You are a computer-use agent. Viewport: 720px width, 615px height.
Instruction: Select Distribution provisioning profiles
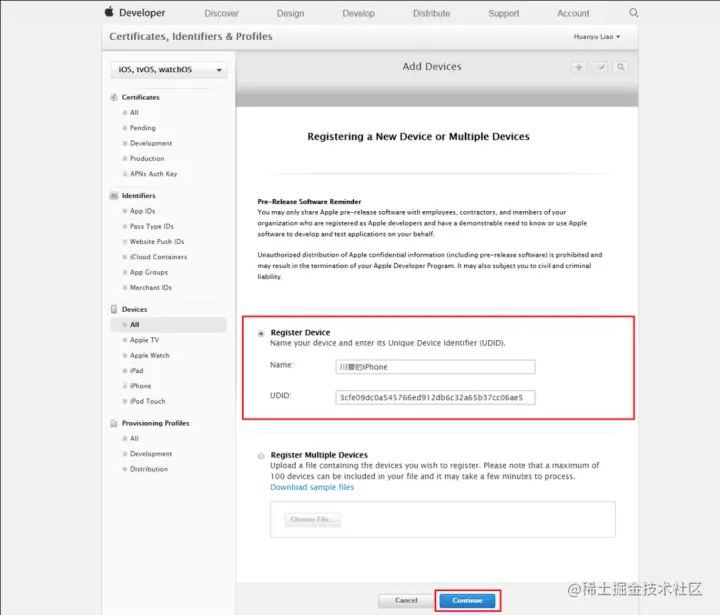tap(149, 469)
